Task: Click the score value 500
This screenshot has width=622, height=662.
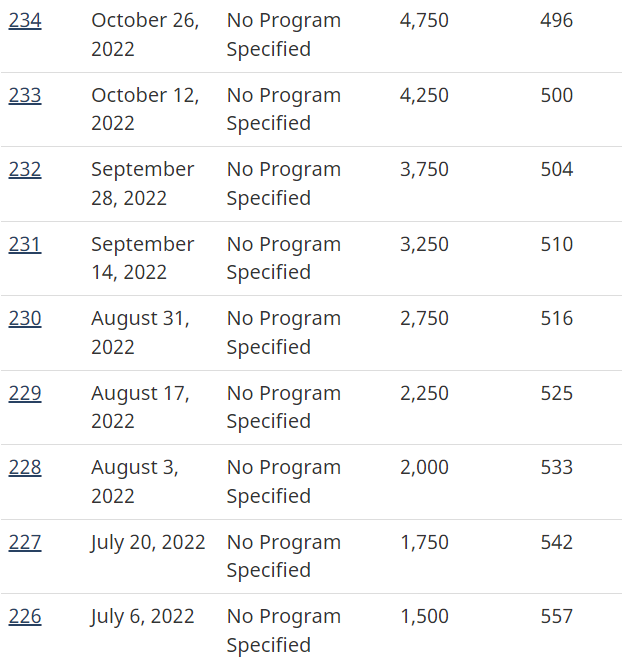Action: coord(556,96)
